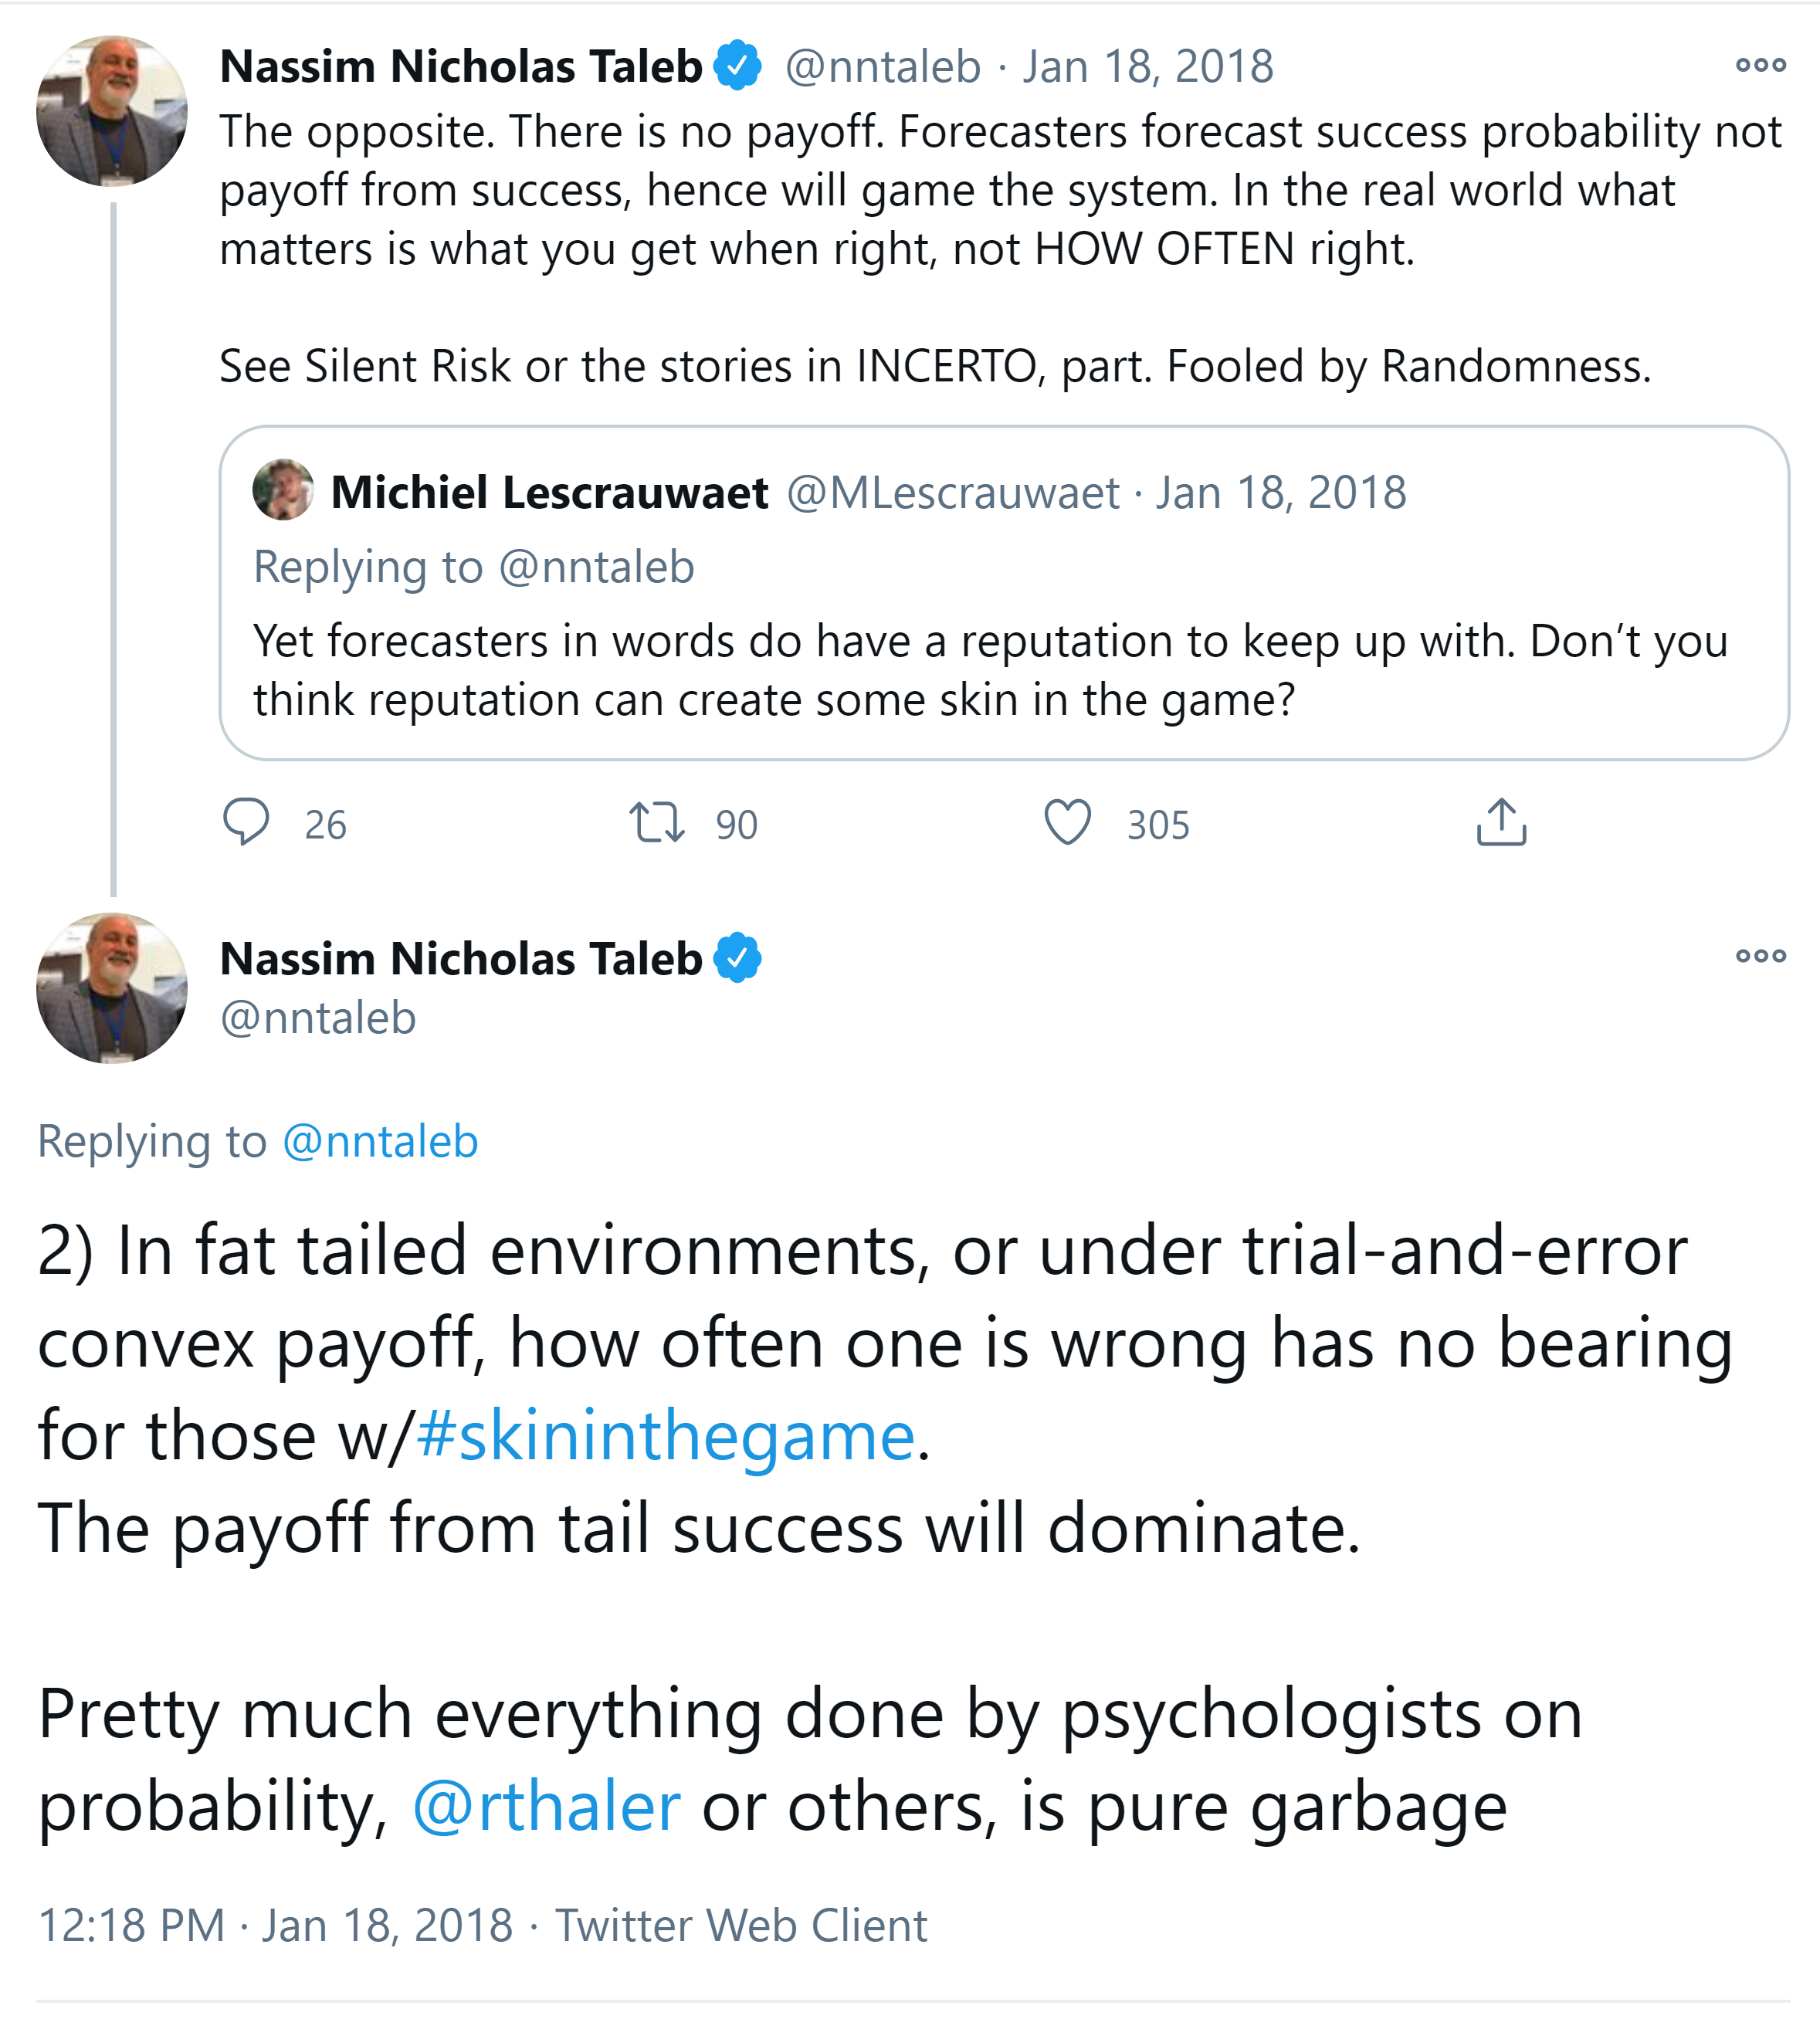1820x2036 pixels.
Task: Click the Nassim Nicholas Taleb name on the second tweet
Action: (x=461, y=958)
